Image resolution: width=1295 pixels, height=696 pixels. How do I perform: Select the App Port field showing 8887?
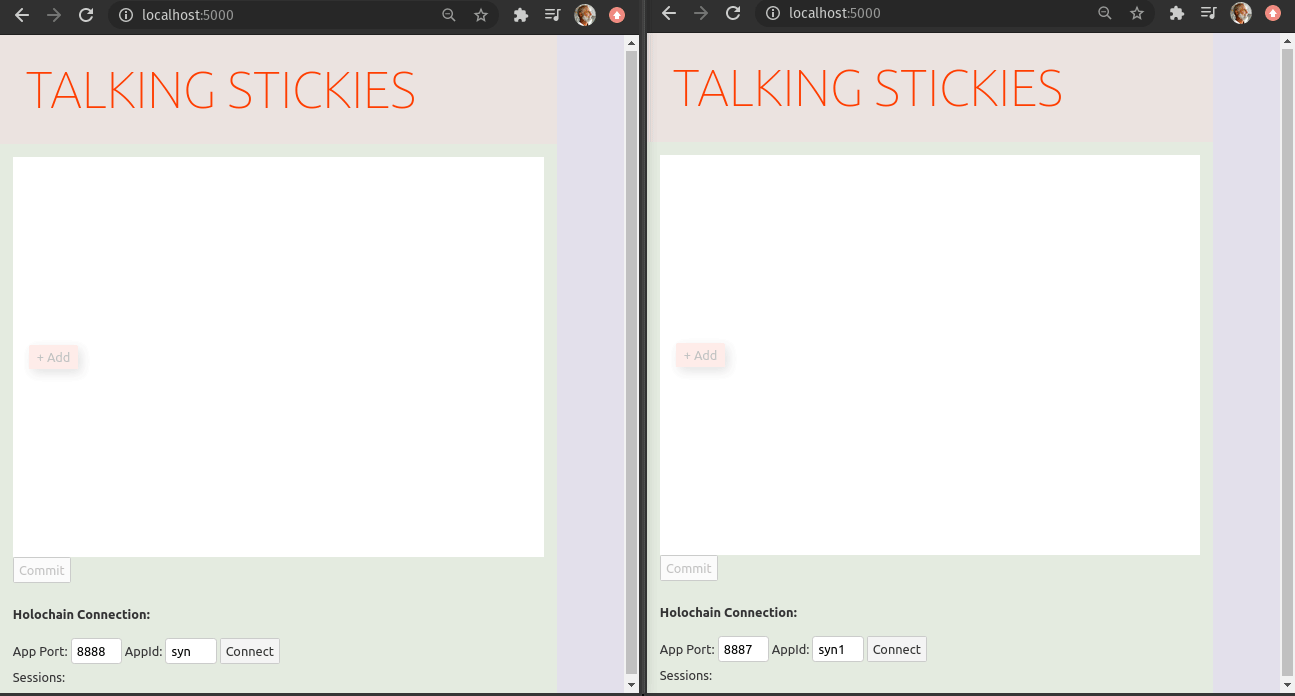click(743, 648)
